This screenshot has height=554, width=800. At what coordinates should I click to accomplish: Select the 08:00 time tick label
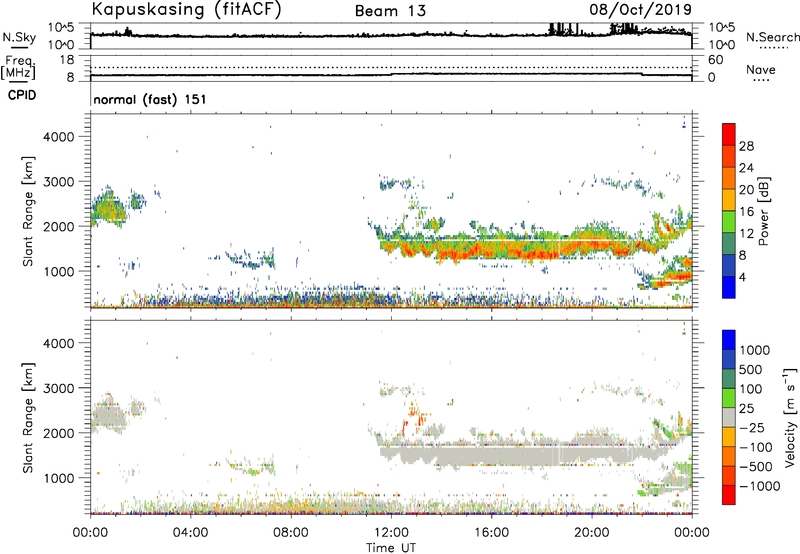point(290,533)
